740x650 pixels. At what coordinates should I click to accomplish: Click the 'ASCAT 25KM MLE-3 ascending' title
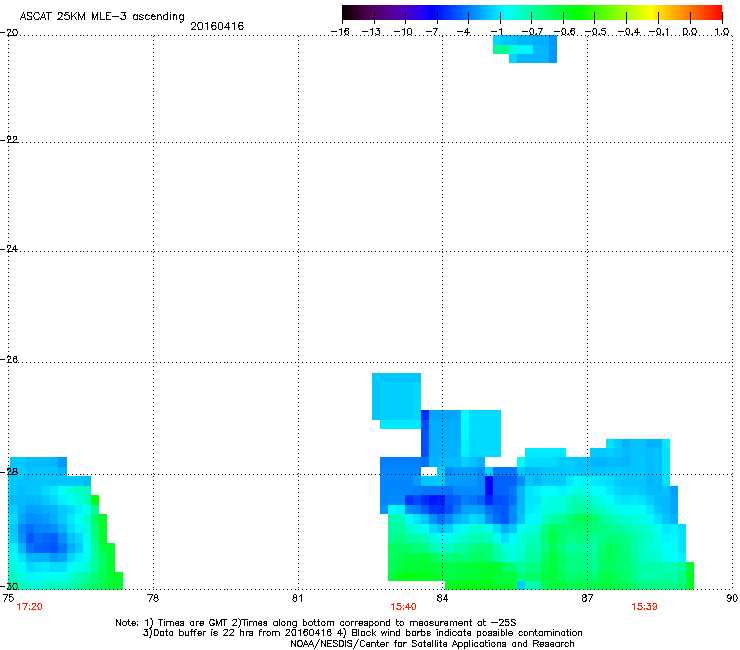coord(102,16)
